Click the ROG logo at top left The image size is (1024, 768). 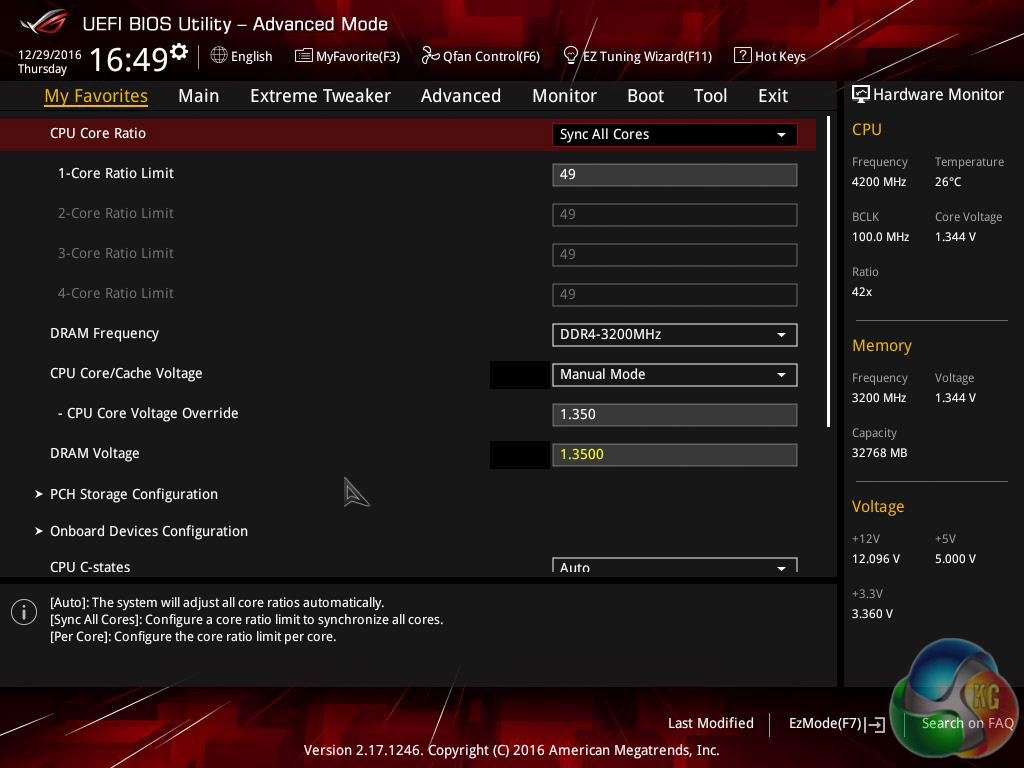[44, 23]
